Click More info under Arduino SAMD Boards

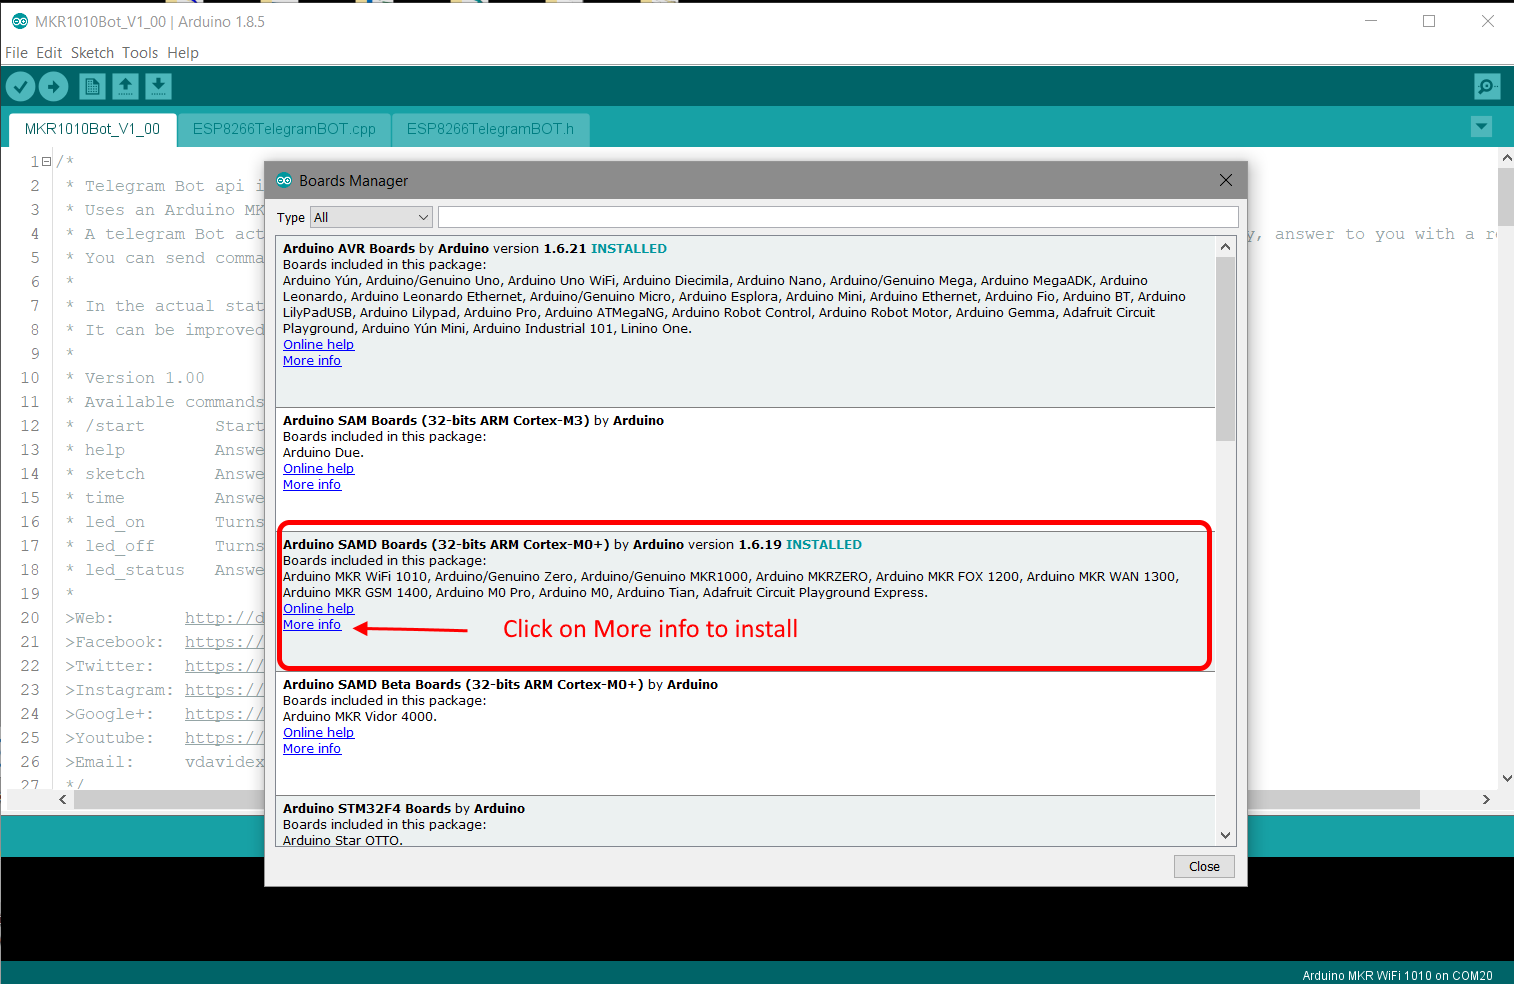pyautogui.click(x=311, y=624)
